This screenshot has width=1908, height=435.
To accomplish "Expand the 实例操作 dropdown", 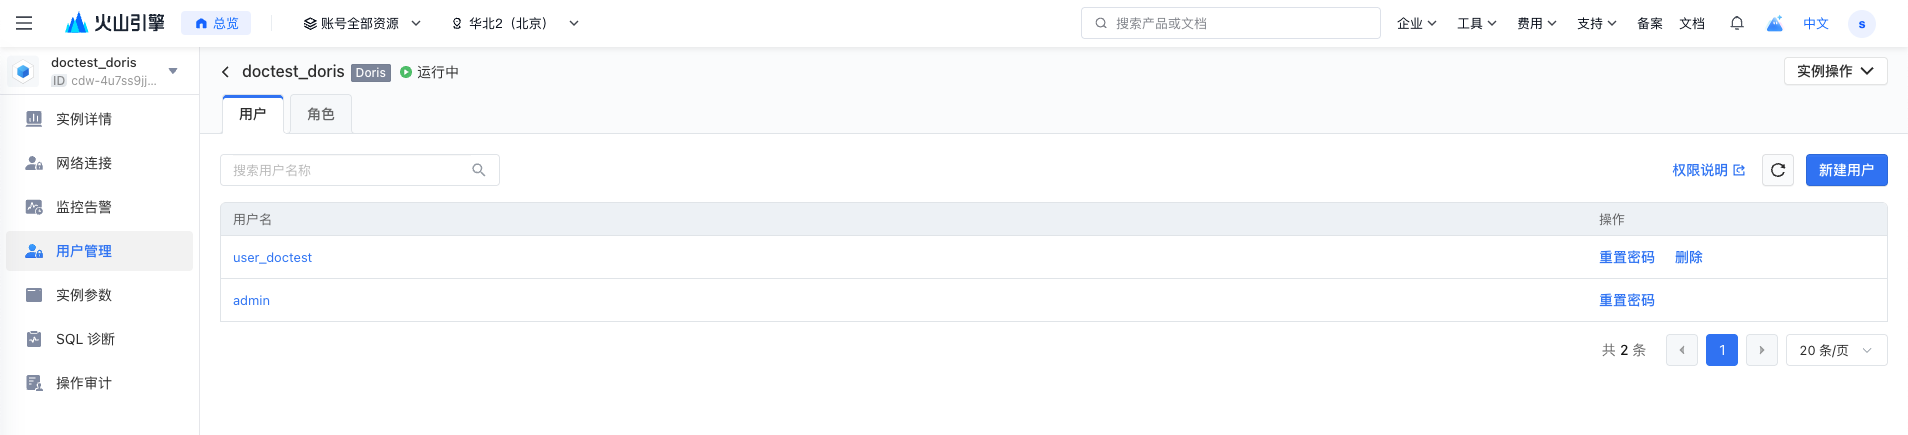I will click(1835, 71).
